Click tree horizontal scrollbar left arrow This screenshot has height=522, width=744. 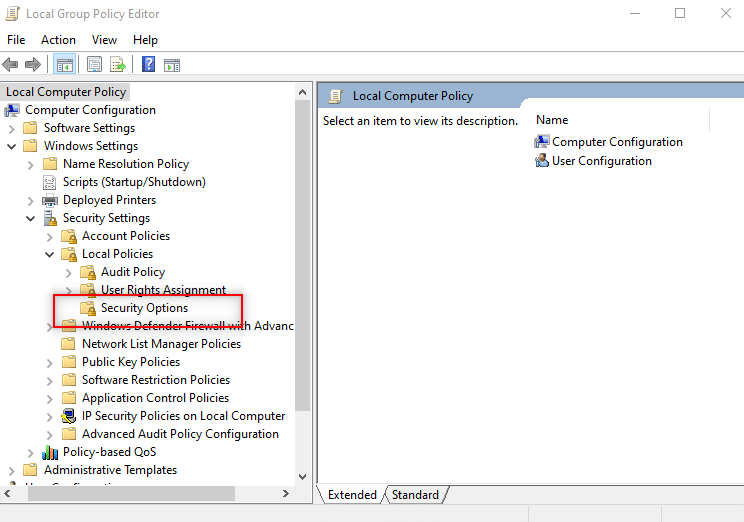tap(7, 494)
